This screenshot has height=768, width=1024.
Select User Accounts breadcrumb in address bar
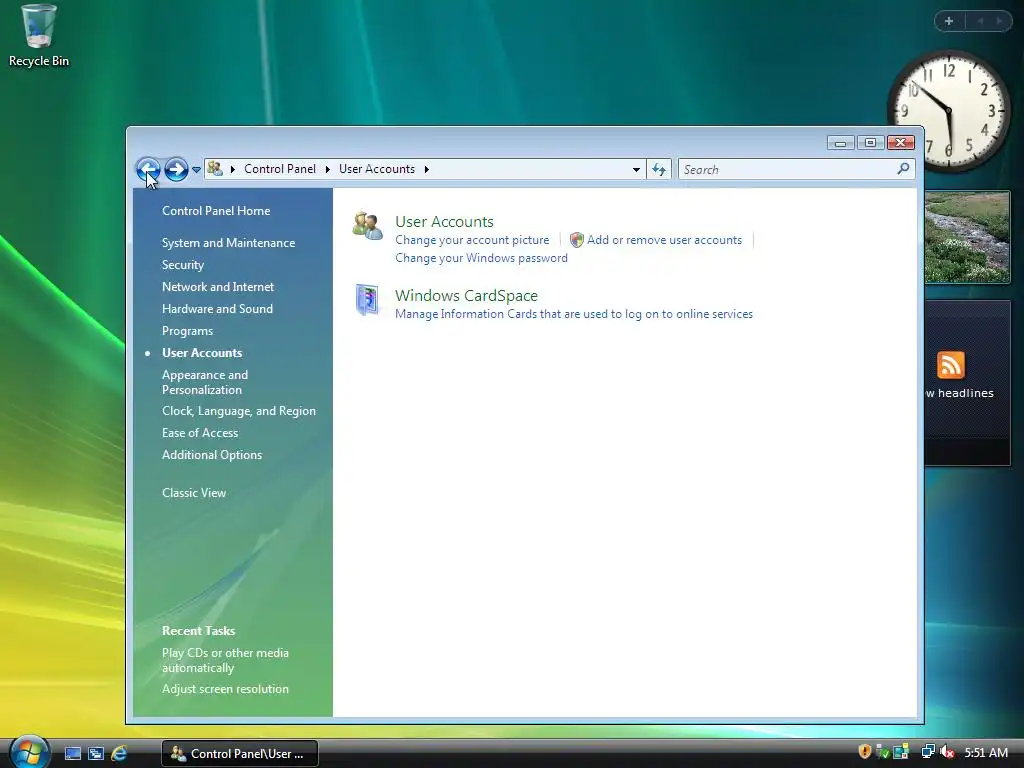[x=377, y=169]
